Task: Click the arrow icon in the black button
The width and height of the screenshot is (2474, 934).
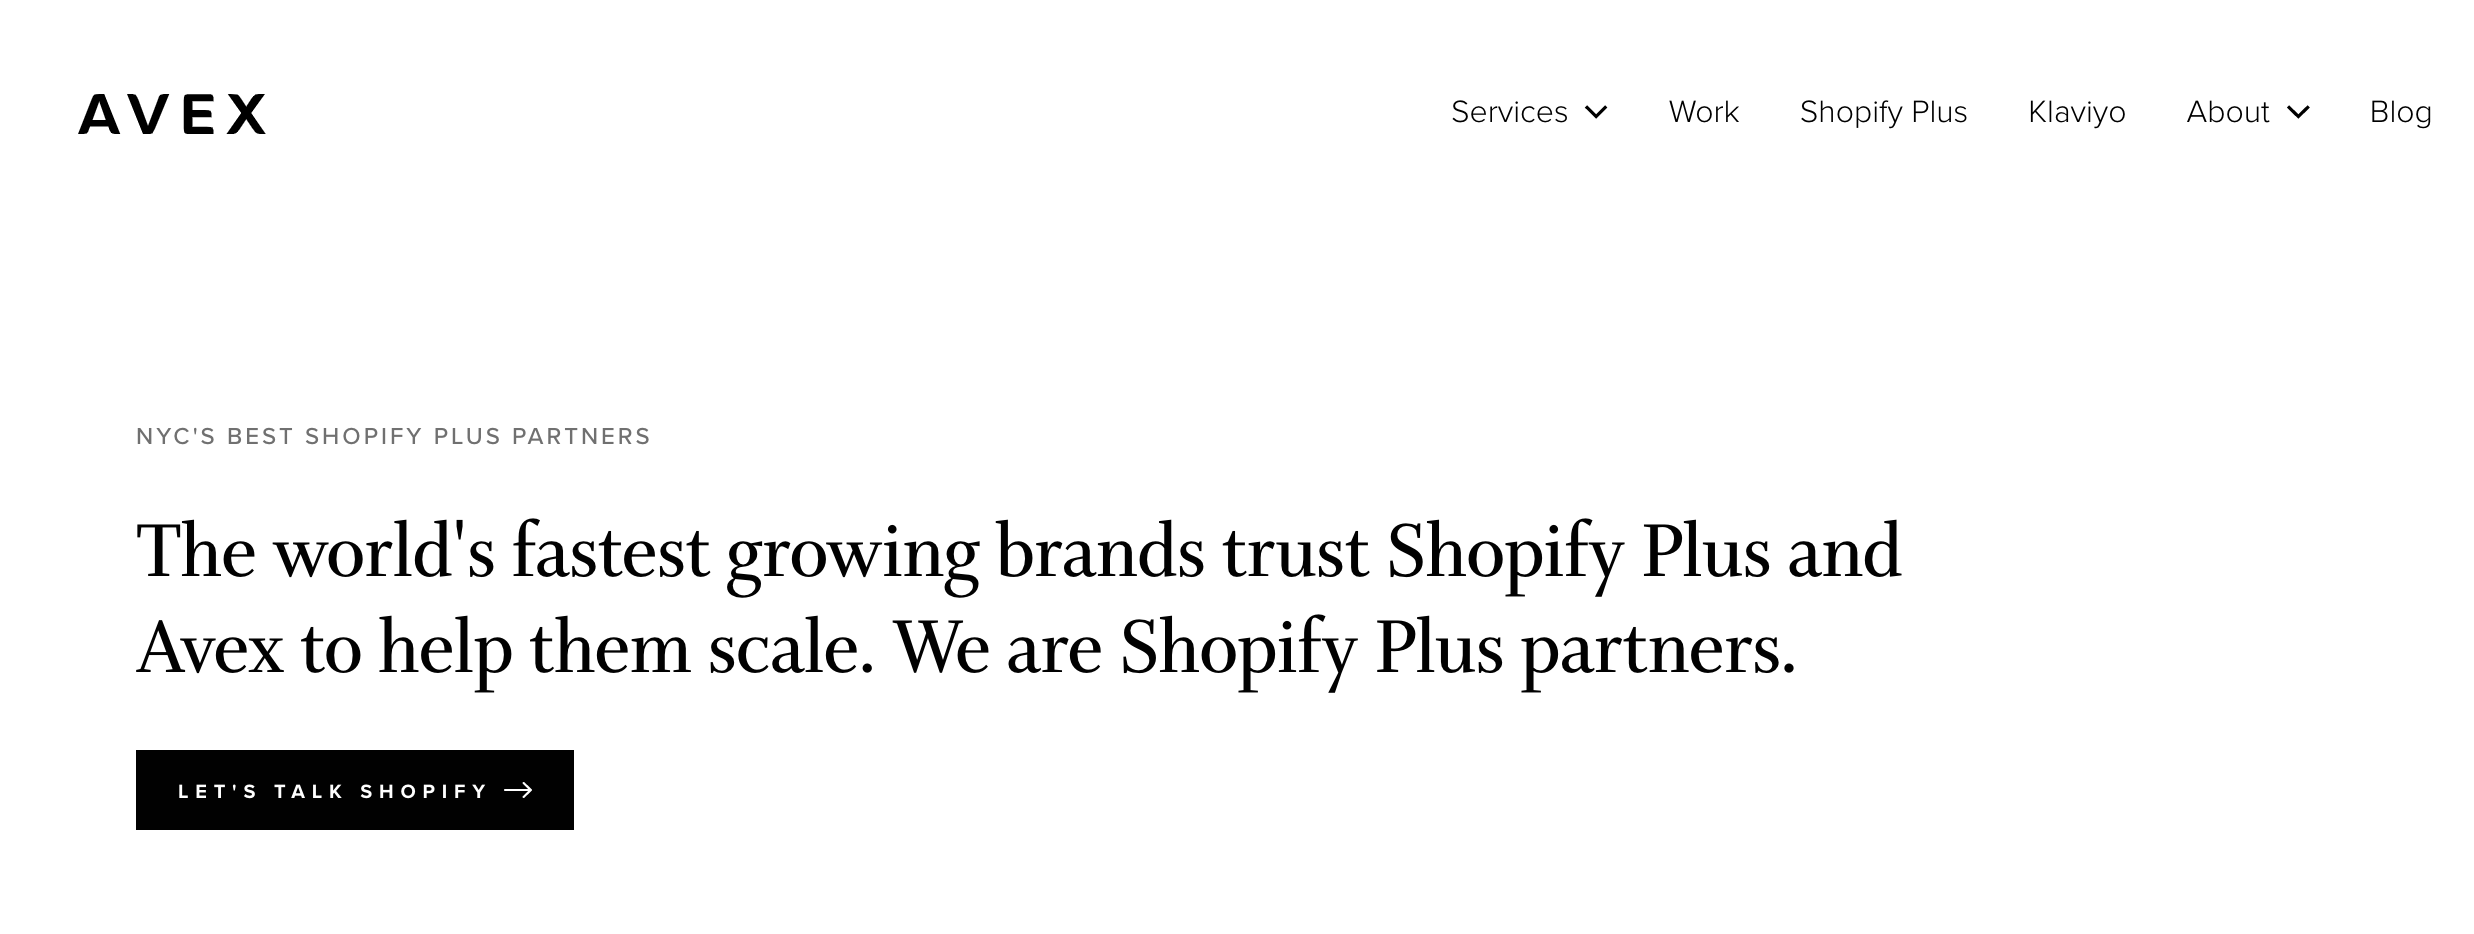Action: tap(518, 791)
